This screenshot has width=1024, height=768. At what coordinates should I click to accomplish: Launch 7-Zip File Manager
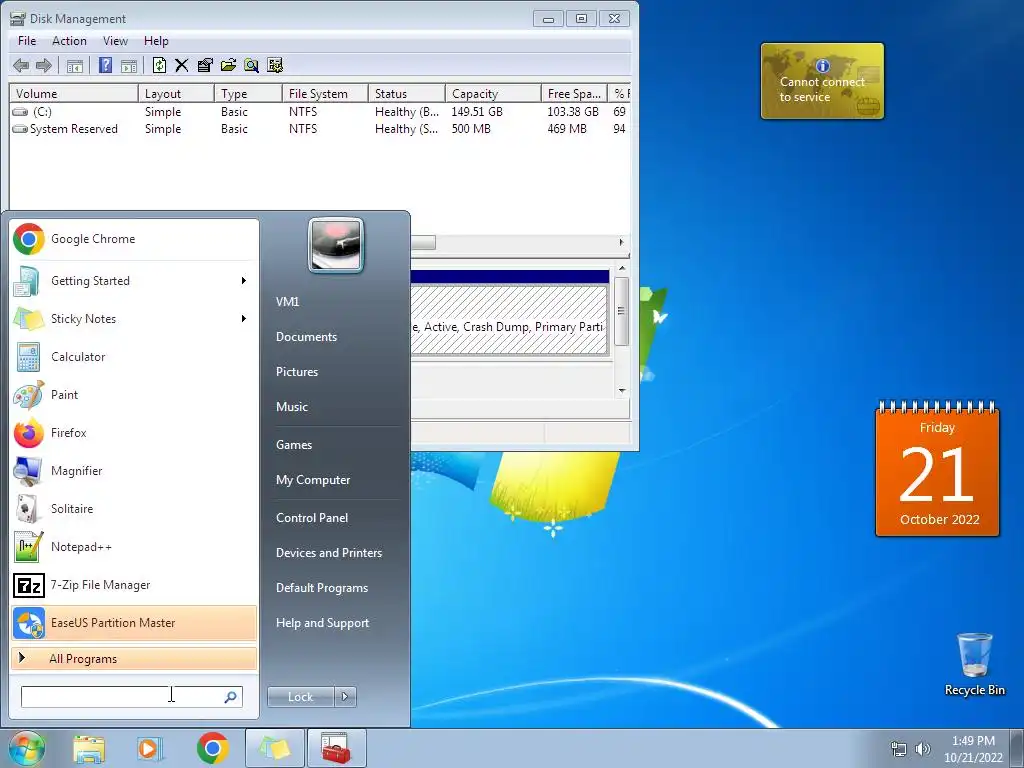tap(134, 584)
